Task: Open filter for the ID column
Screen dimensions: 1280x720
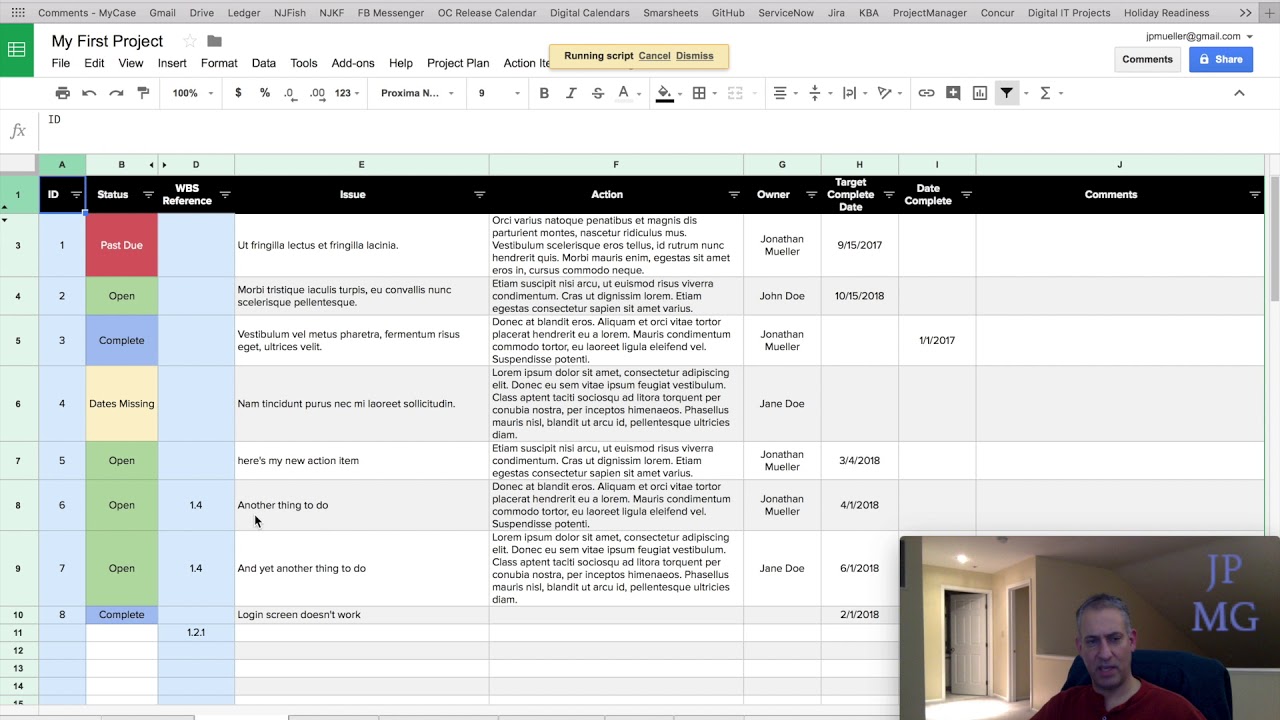Action: (x=76, y=195)
